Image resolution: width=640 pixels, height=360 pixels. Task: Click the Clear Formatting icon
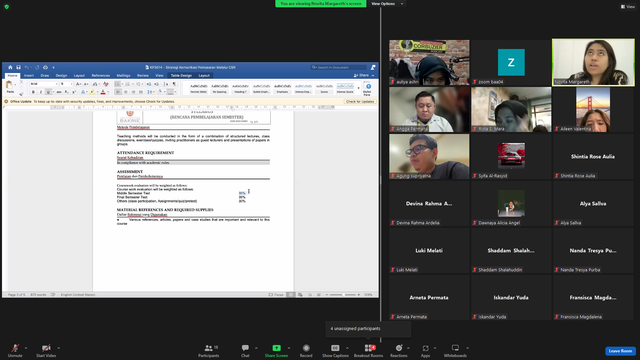[106, 84]
